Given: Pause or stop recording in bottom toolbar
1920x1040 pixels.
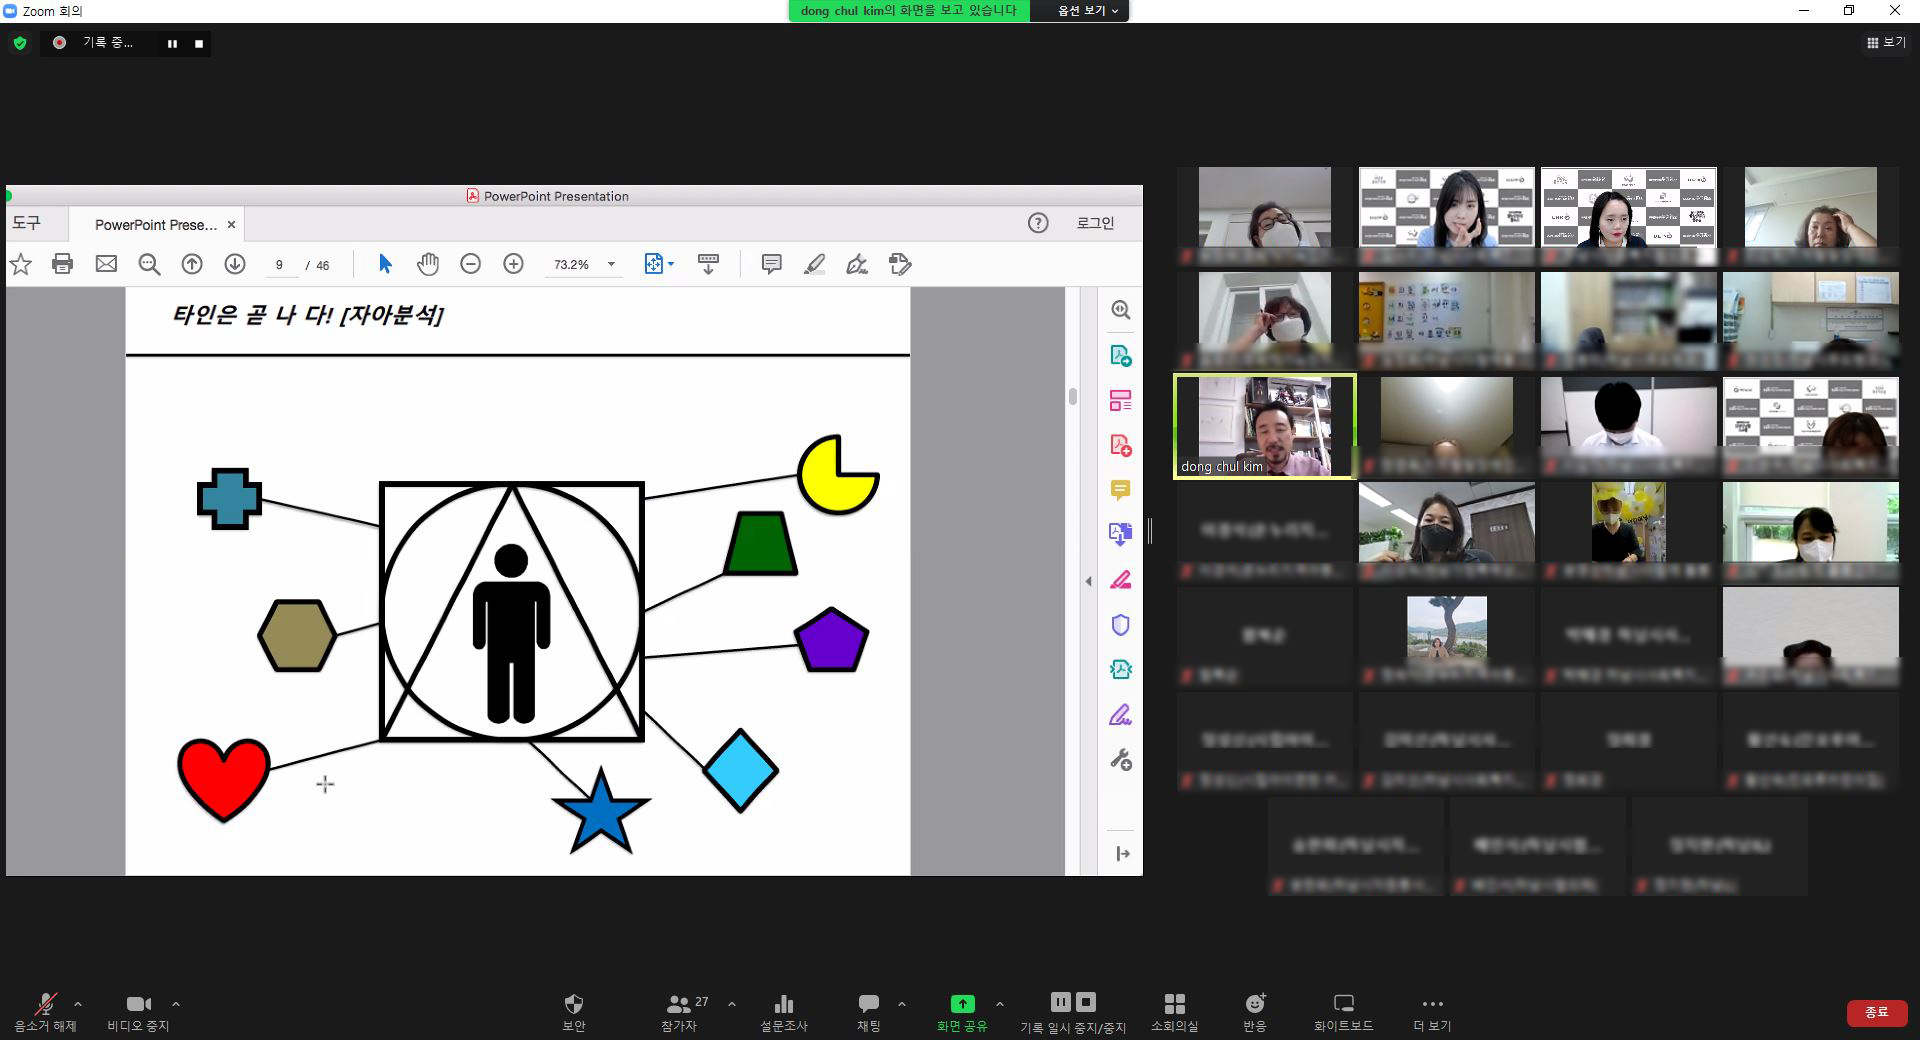Looking at the screenshot, I should [x=1072, y=1011].
